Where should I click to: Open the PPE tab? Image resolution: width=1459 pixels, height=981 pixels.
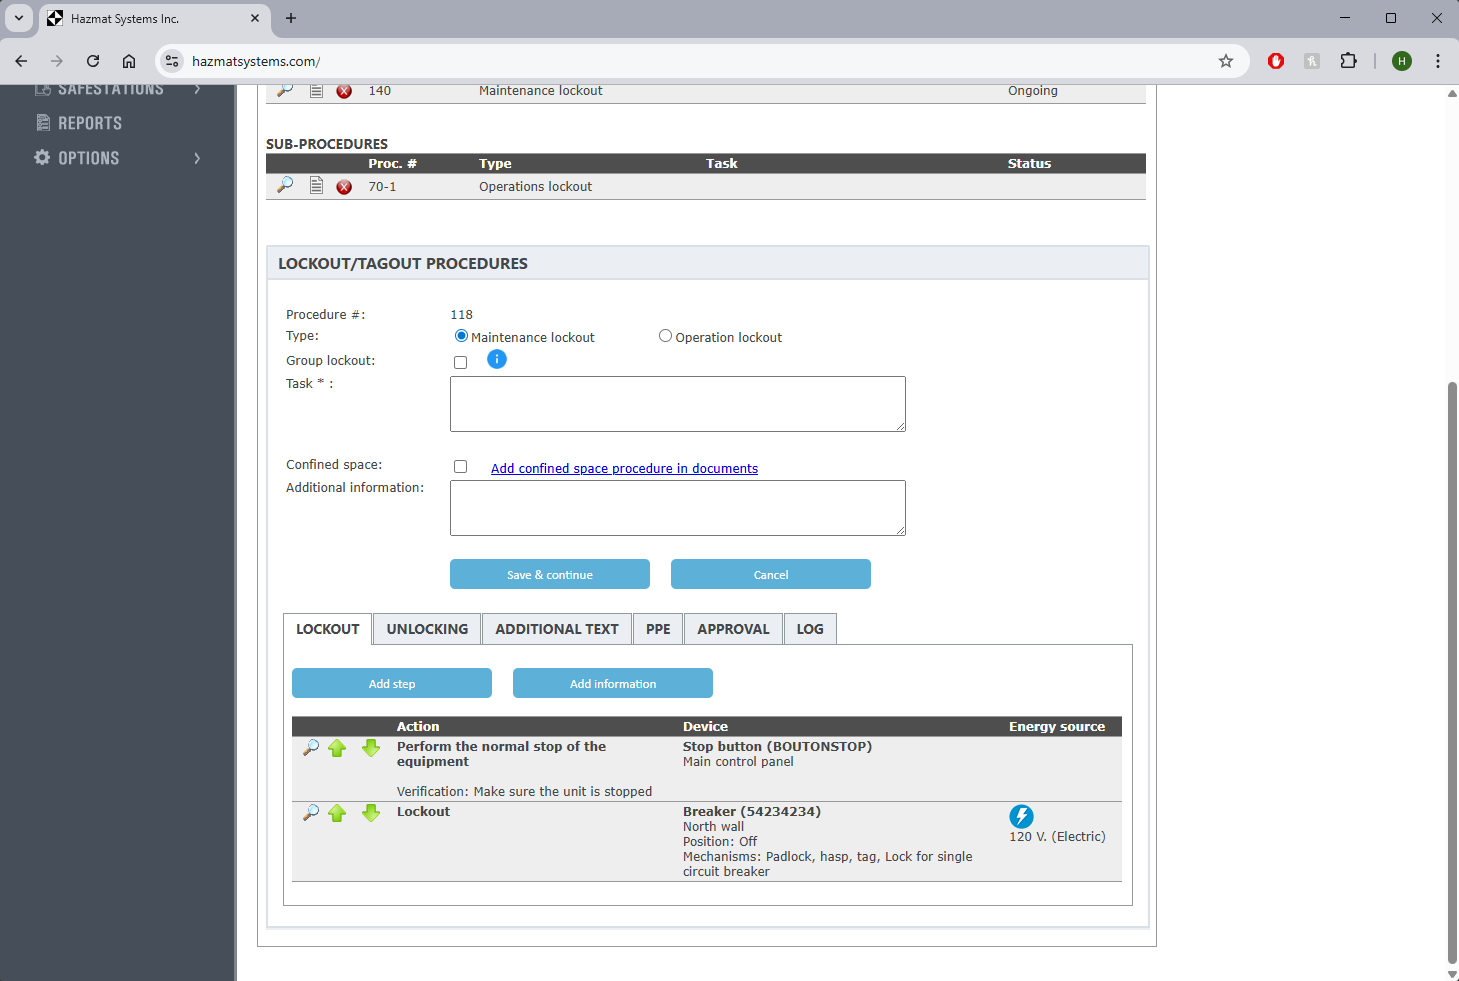click(658, 629)
